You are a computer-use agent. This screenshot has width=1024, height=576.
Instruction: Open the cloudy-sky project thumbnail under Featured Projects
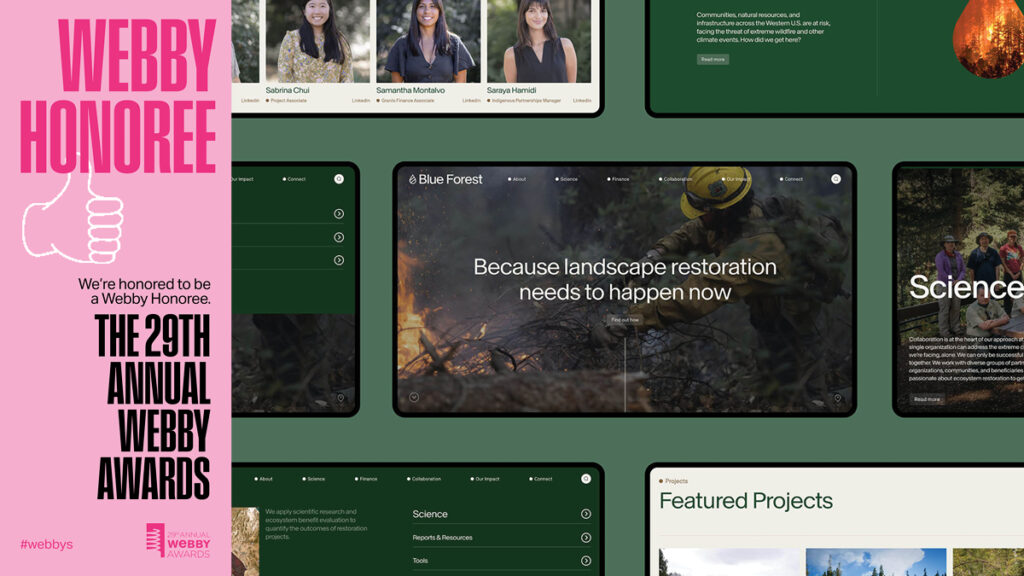point(729,562)
